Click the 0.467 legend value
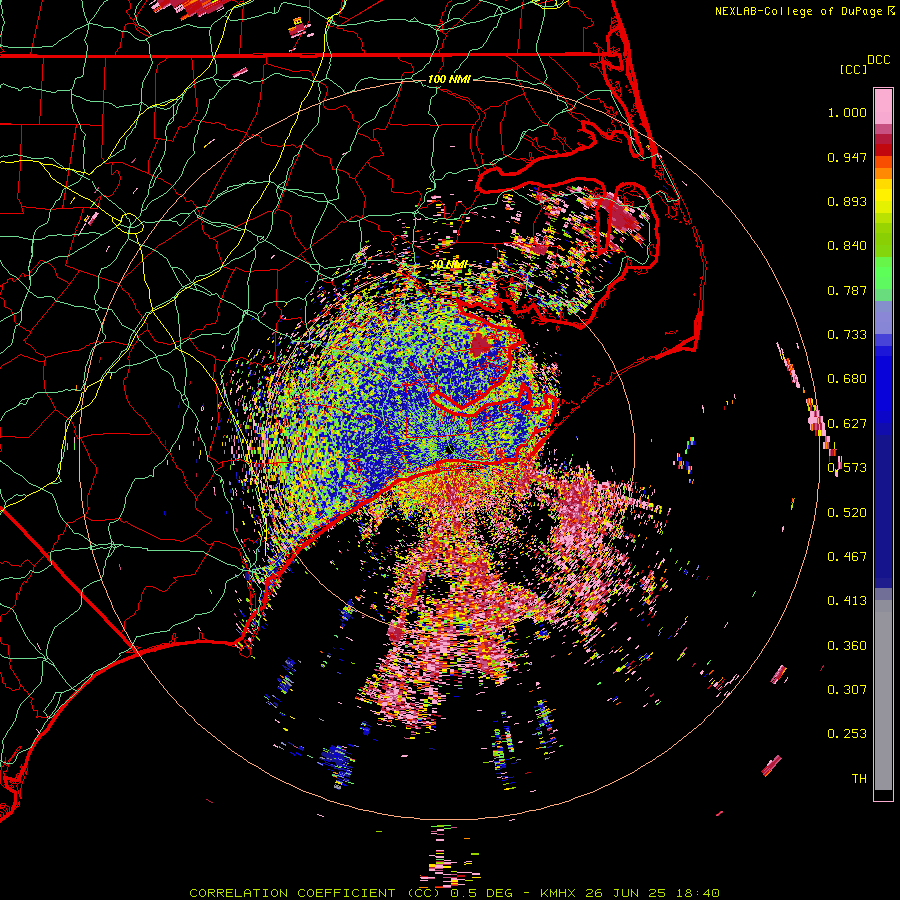900x900 pixels. pos(847,557)
